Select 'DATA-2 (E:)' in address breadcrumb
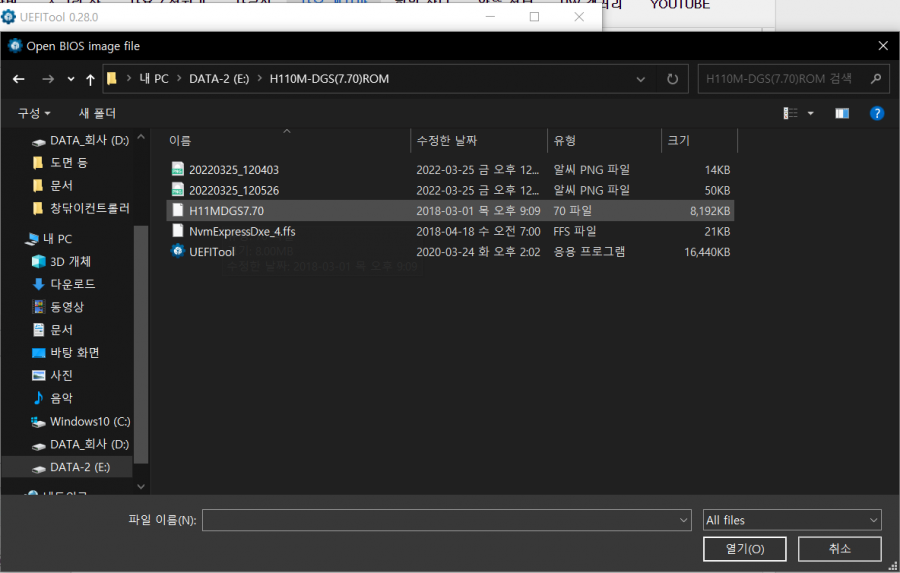900x573 pixels. 219,79
